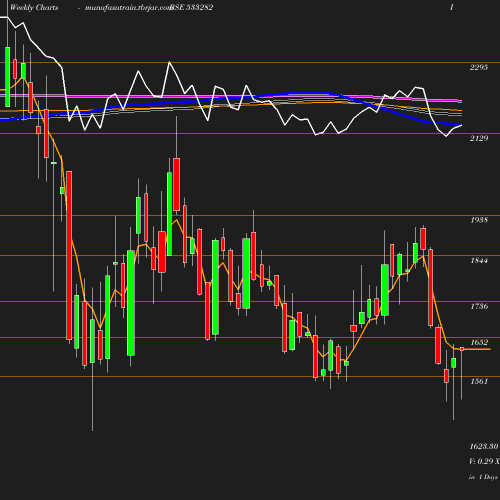Viewport: 500px width, 500px height.
Task: Select the 1938 price level label
Action: [479, 220]
